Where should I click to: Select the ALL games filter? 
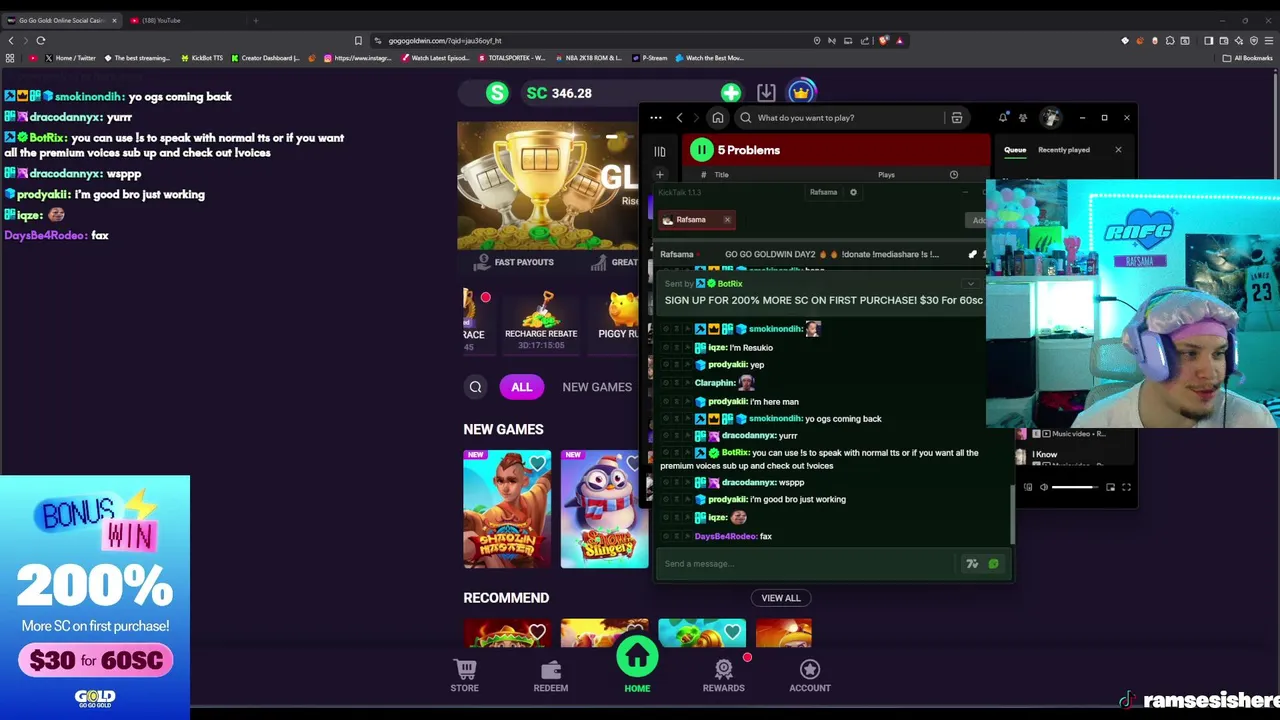(x=522, y=387)
